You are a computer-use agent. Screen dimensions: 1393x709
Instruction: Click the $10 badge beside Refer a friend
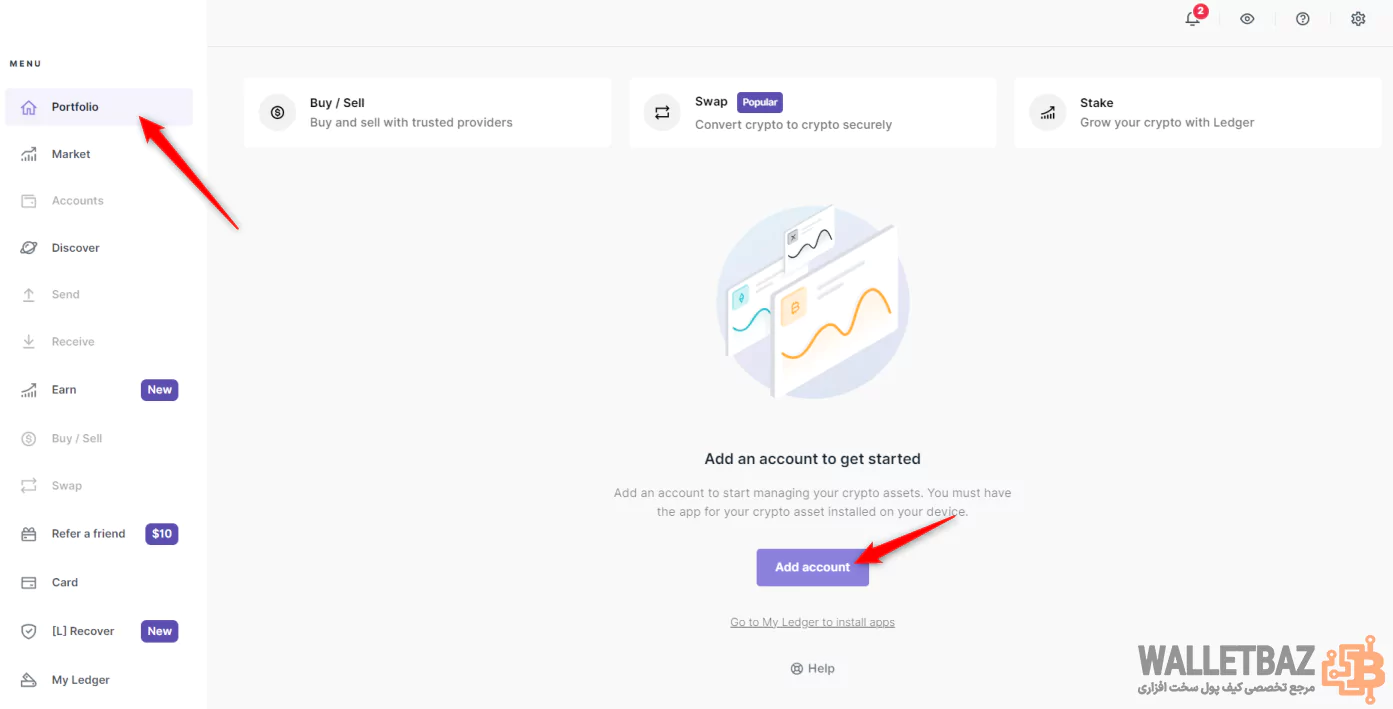pyautogui.click(x=162, y=534)
